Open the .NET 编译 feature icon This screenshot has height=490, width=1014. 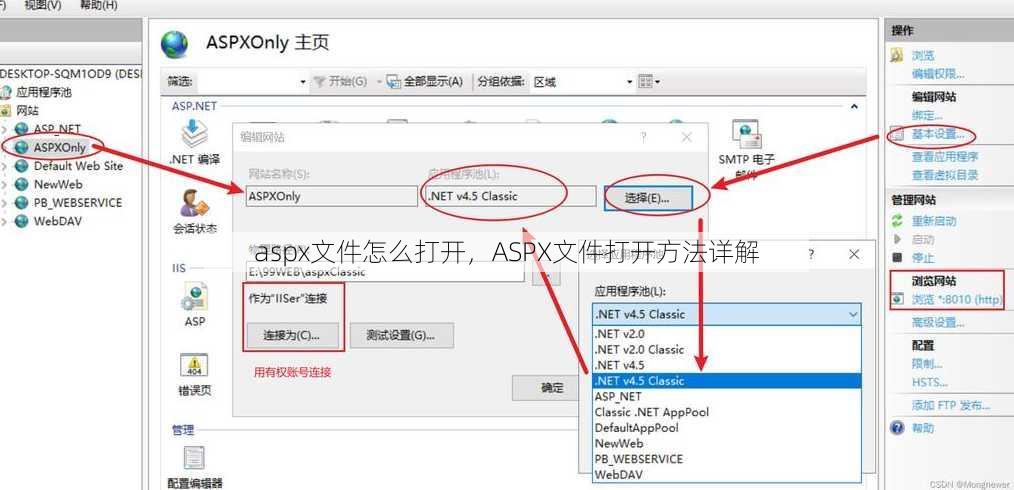(x=194, y=134)
